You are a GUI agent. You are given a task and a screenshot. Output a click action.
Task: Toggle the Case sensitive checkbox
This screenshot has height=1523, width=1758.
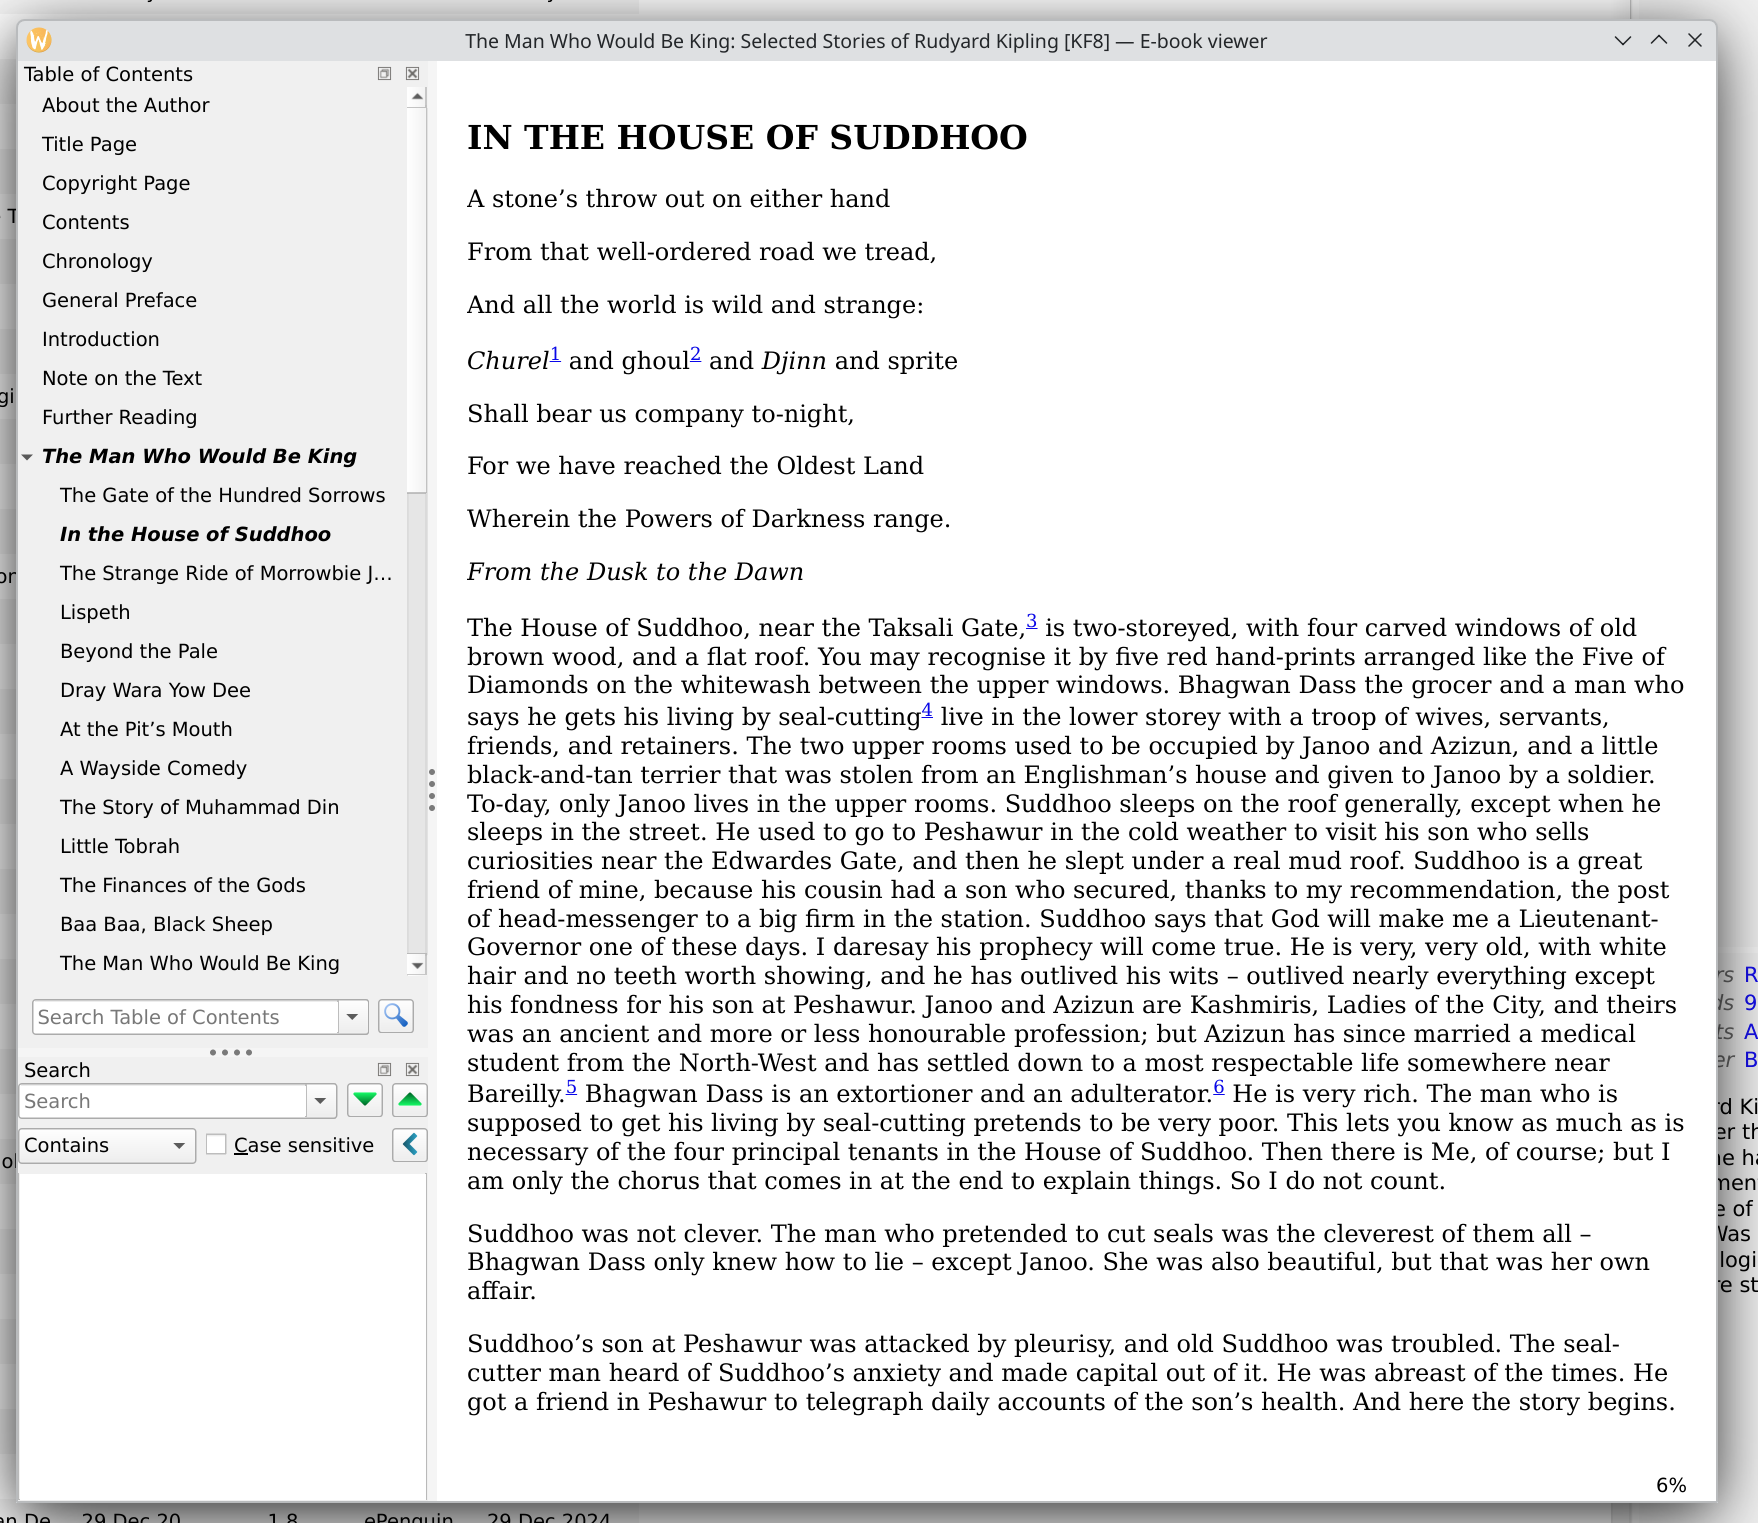click(x=216, y=1145)
